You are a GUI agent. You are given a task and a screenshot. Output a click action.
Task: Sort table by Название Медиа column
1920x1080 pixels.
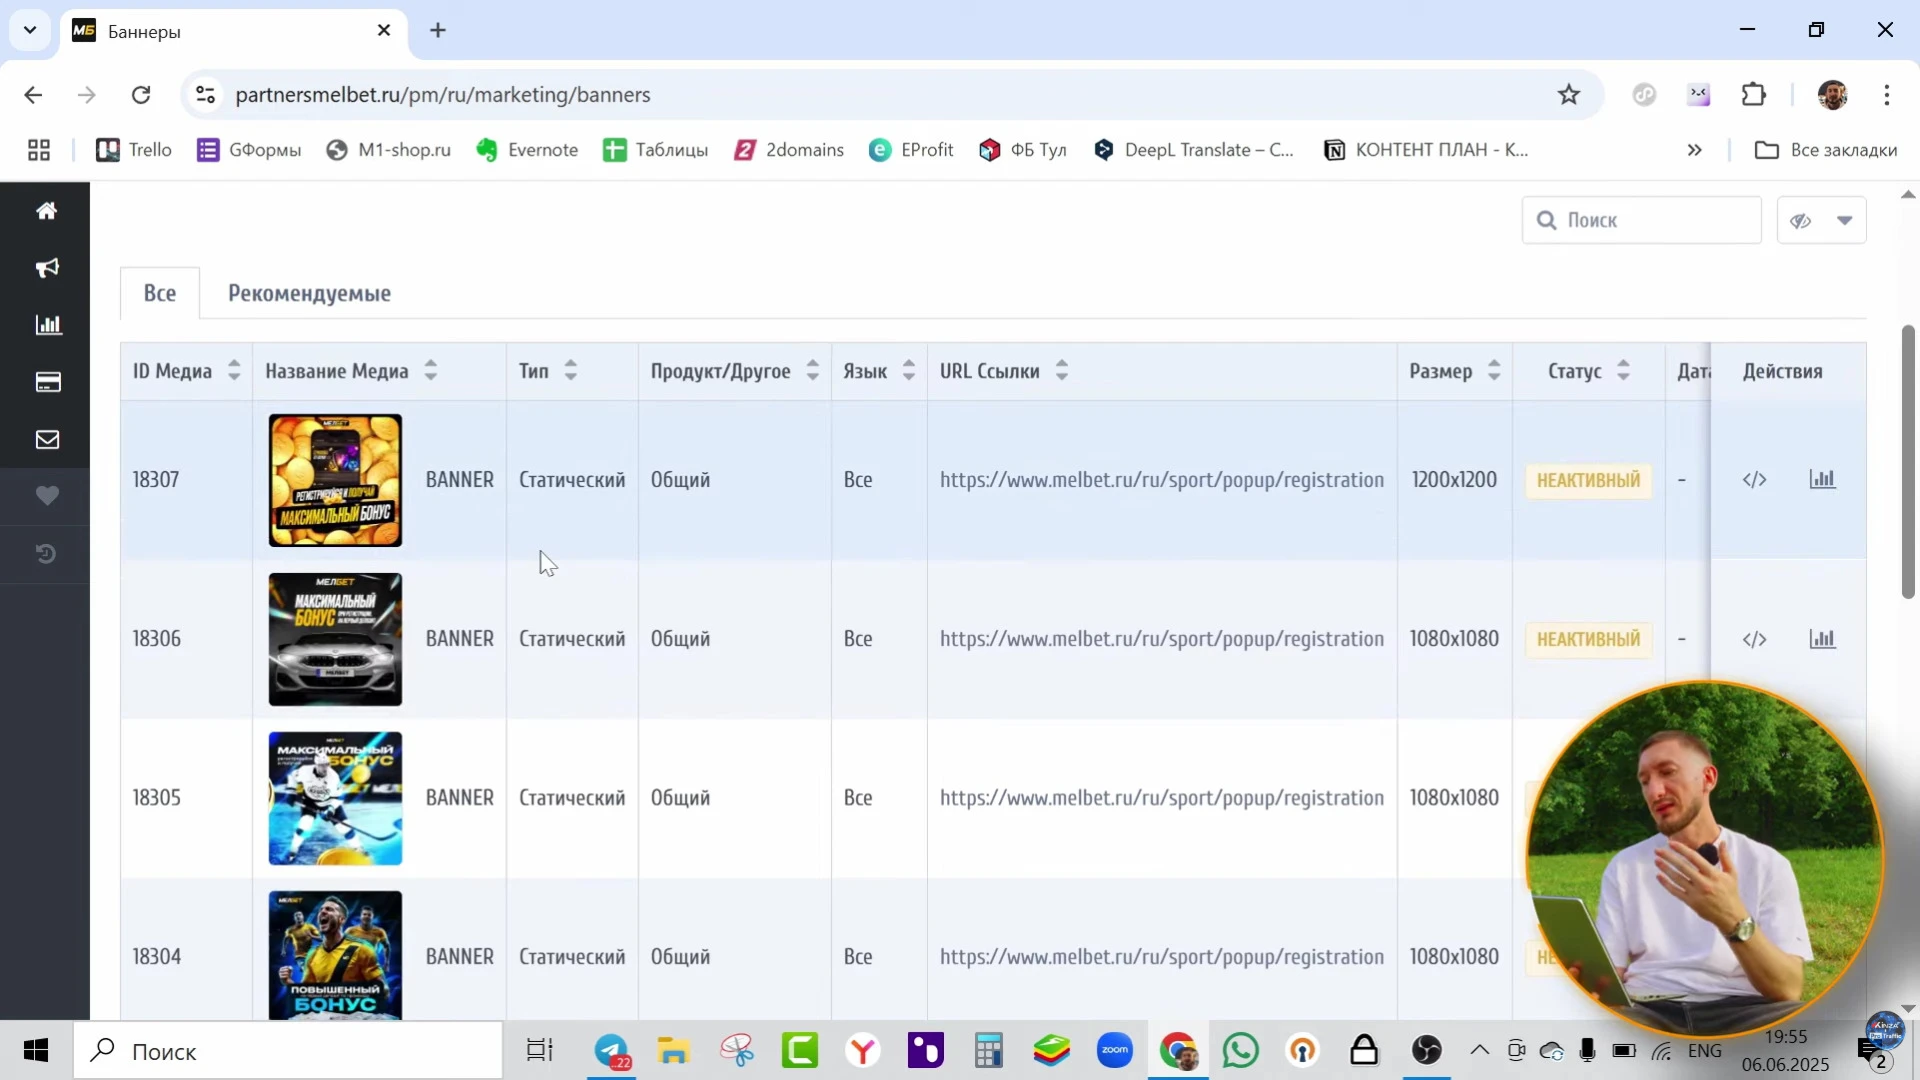(x=431, y=371)
